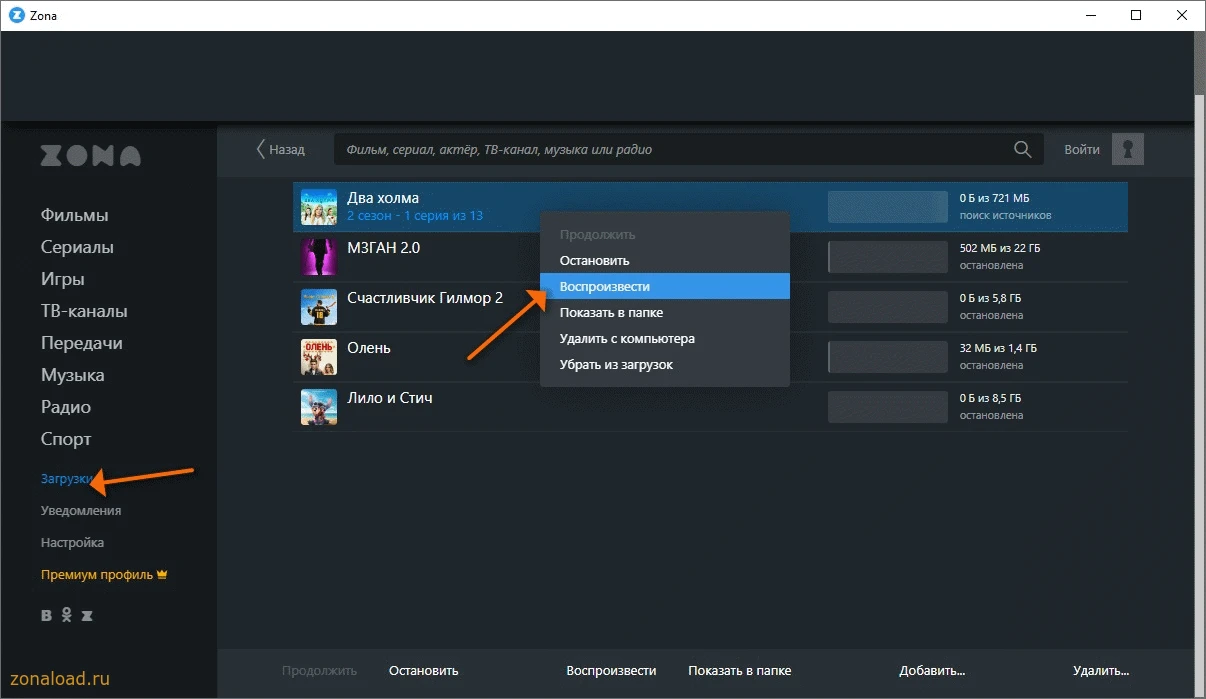Click Показать в папке in bottom bar

pos(740,671)
